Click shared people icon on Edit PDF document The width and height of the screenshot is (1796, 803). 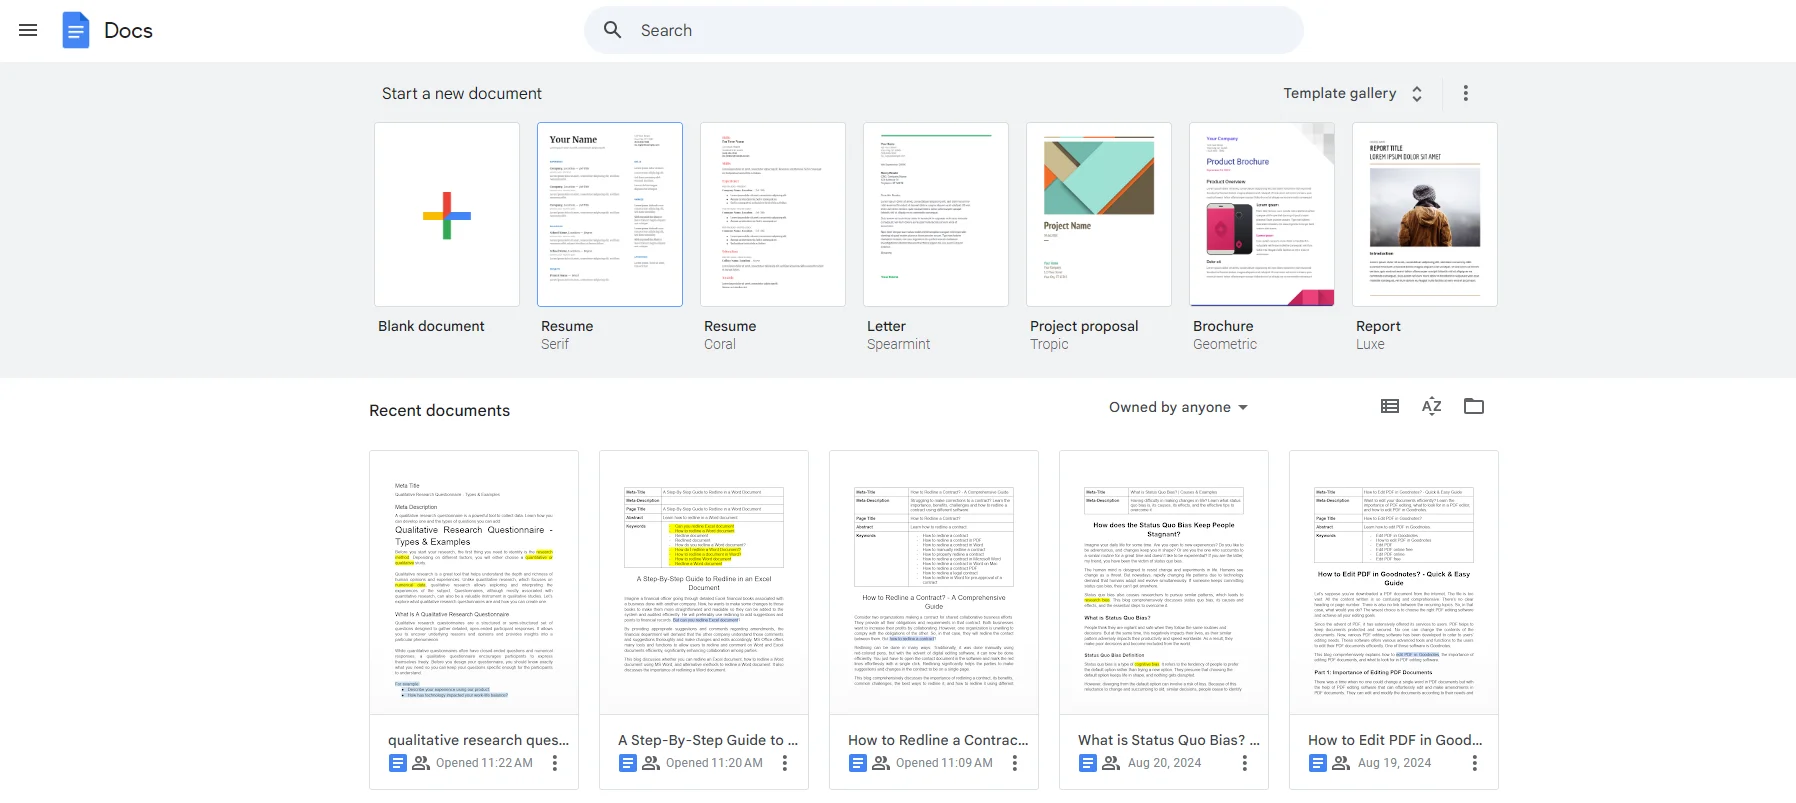(x=1341, y=763)
